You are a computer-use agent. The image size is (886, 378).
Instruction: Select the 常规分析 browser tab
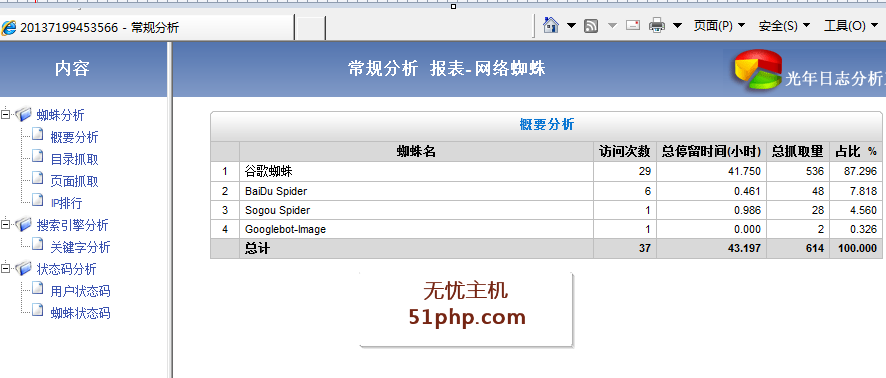147,27
